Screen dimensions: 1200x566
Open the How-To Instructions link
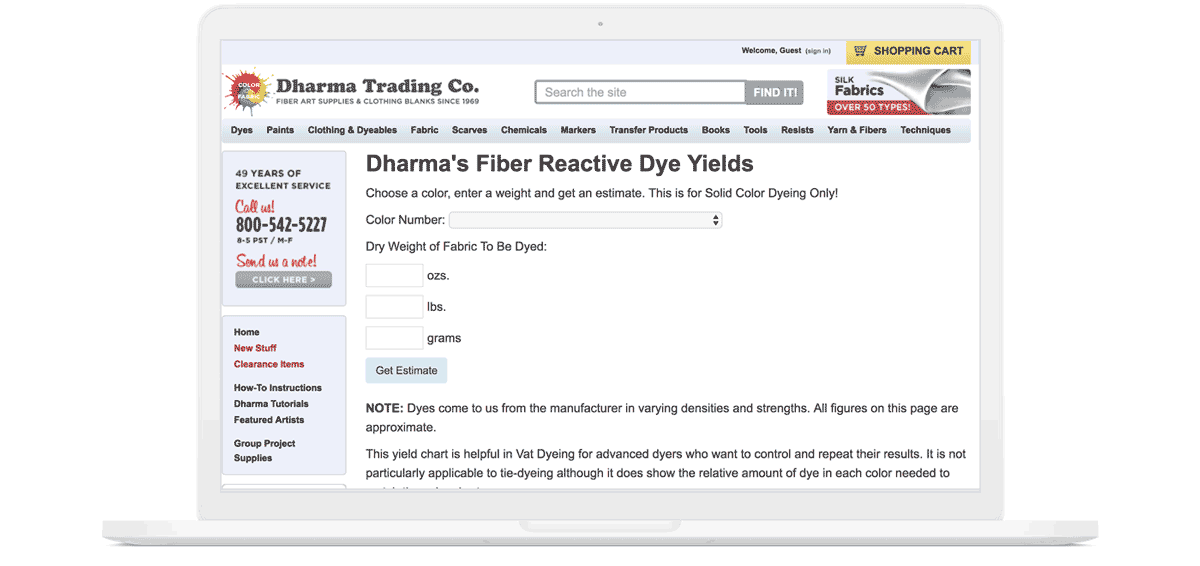278,388
